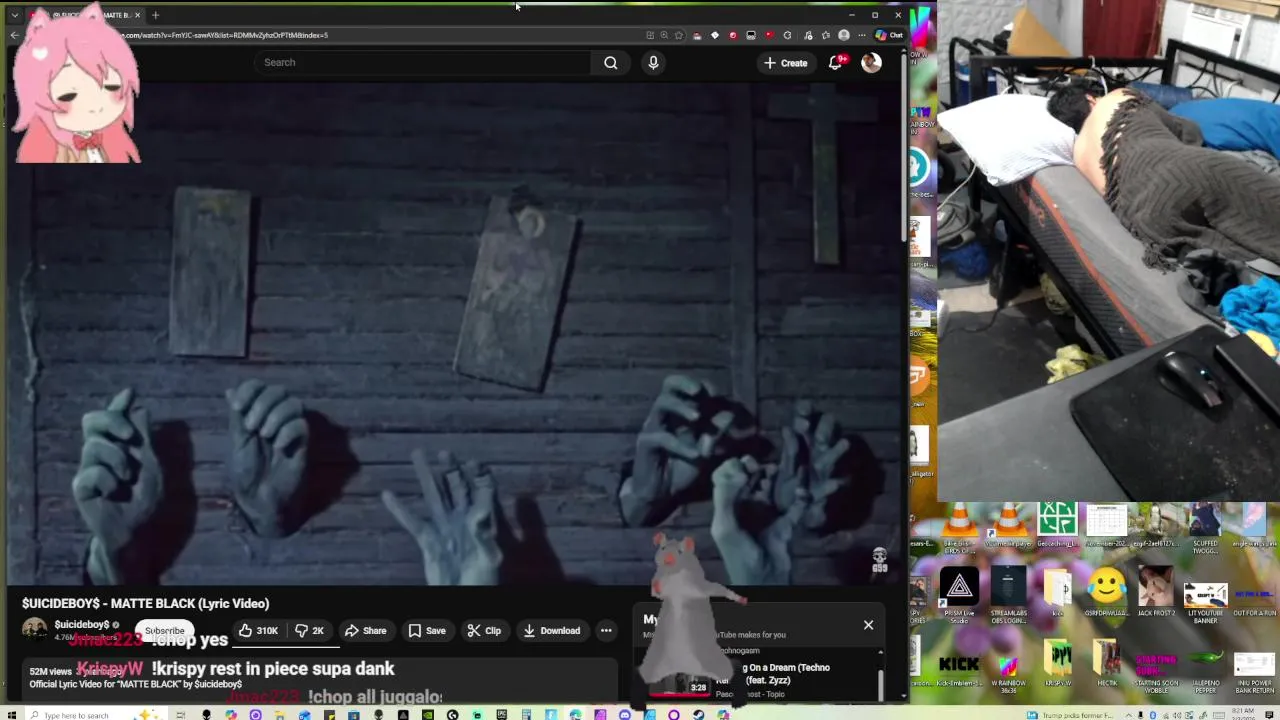Image resolution: width=1280 pixels, height=720 pixels.
Task: Download the MATTE BLACK video
Action: click(551, 631)
